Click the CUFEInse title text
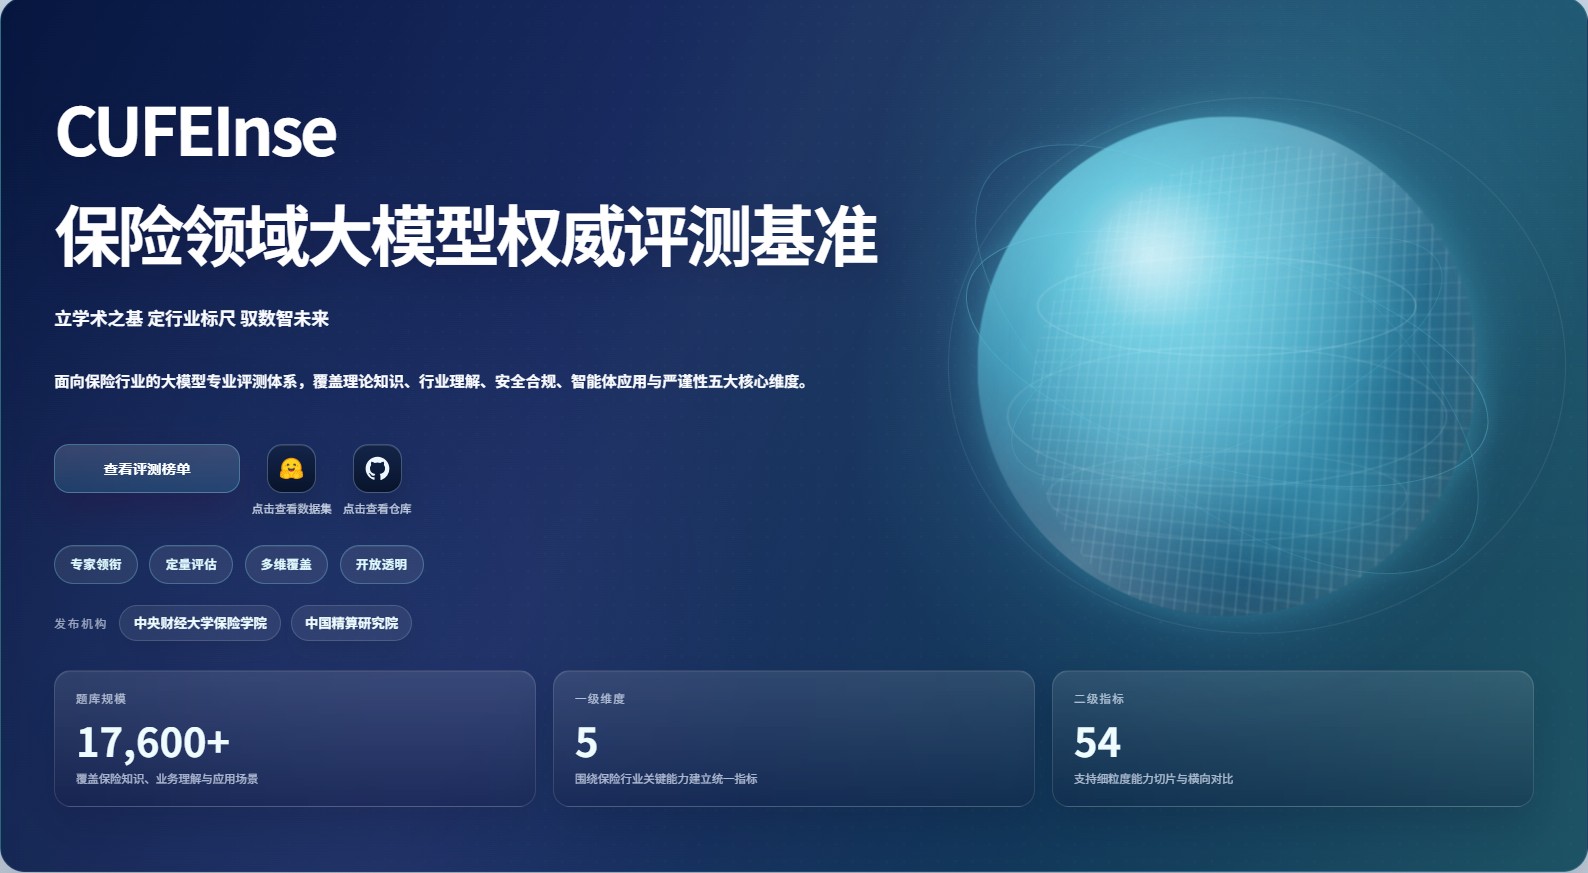1588x873 pixels. coord(196,132)
